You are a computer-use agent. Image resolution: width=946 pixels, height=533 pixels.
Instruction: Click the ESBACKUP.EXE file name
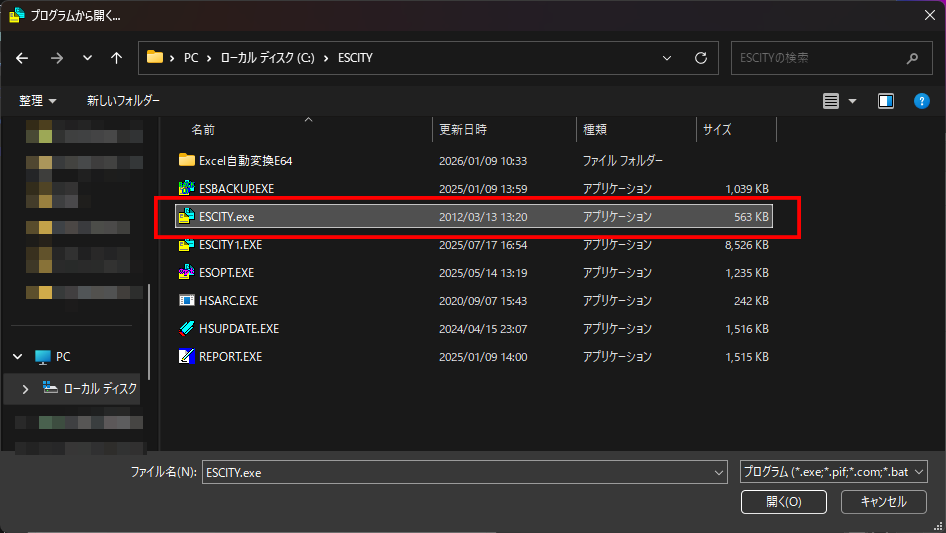click(236, 189)
